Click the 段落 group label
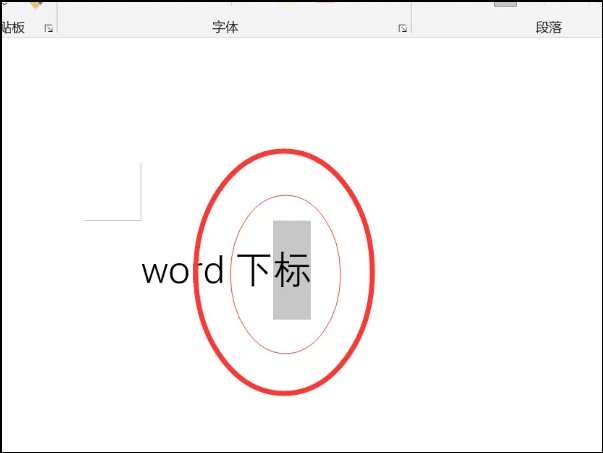Viewport: 603px width, 453px height. coord(549,27)
